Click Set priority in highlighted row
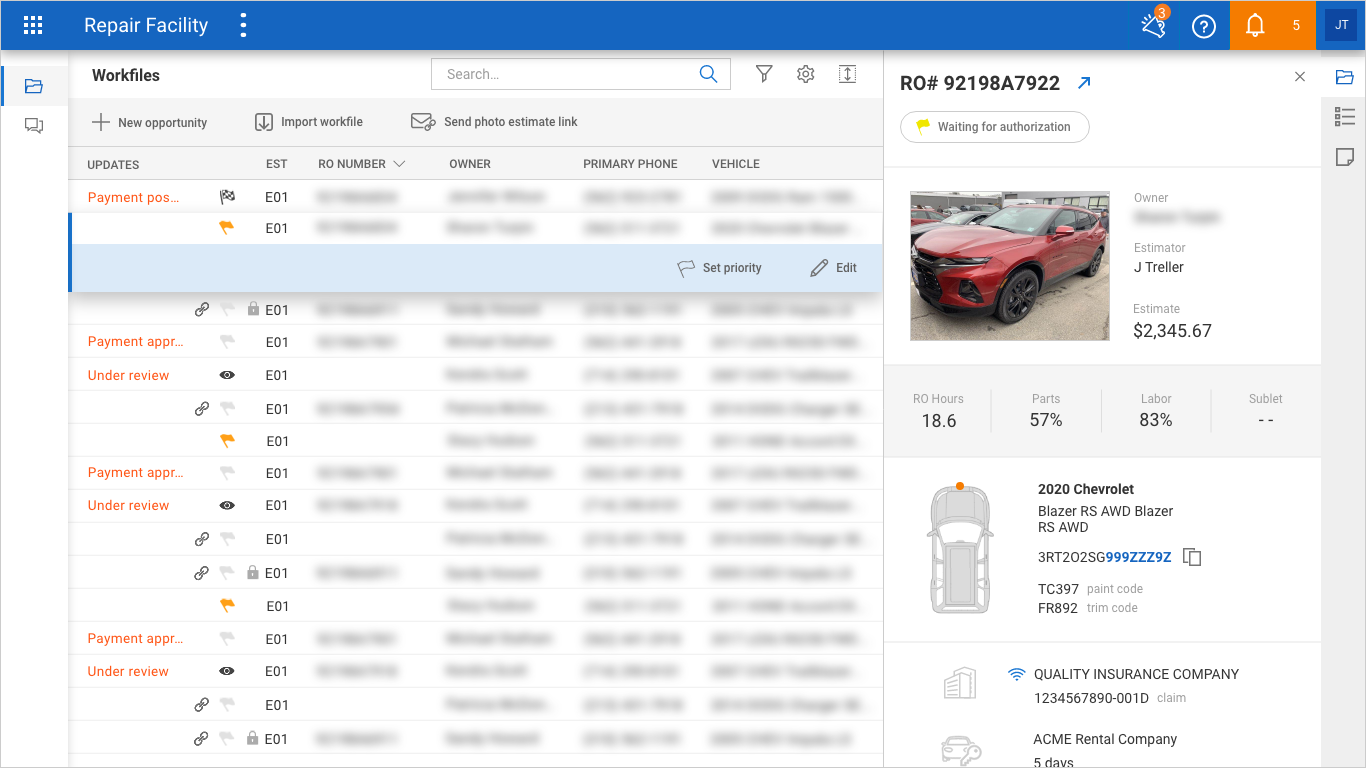Image resolution: width=1366 pixels, height=768 pixels. 720,268
